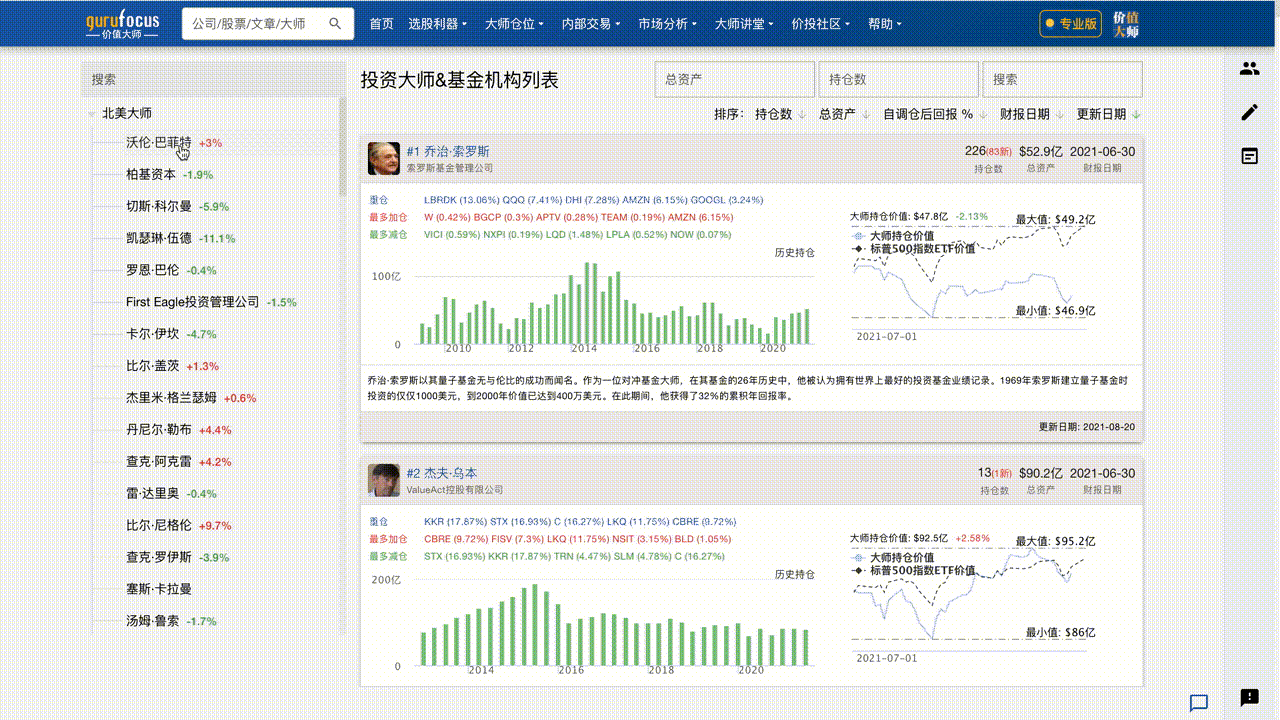Open 乔治·索罗斯's avatar photo
This screenshot has height=720, width=1280.
(384, 158)
